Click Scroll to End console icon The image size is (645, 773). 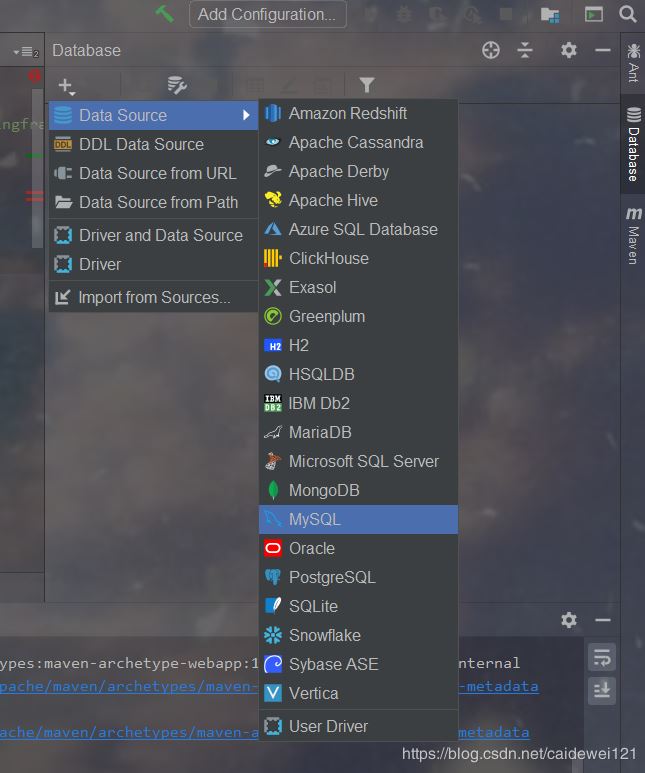(602, 690)
